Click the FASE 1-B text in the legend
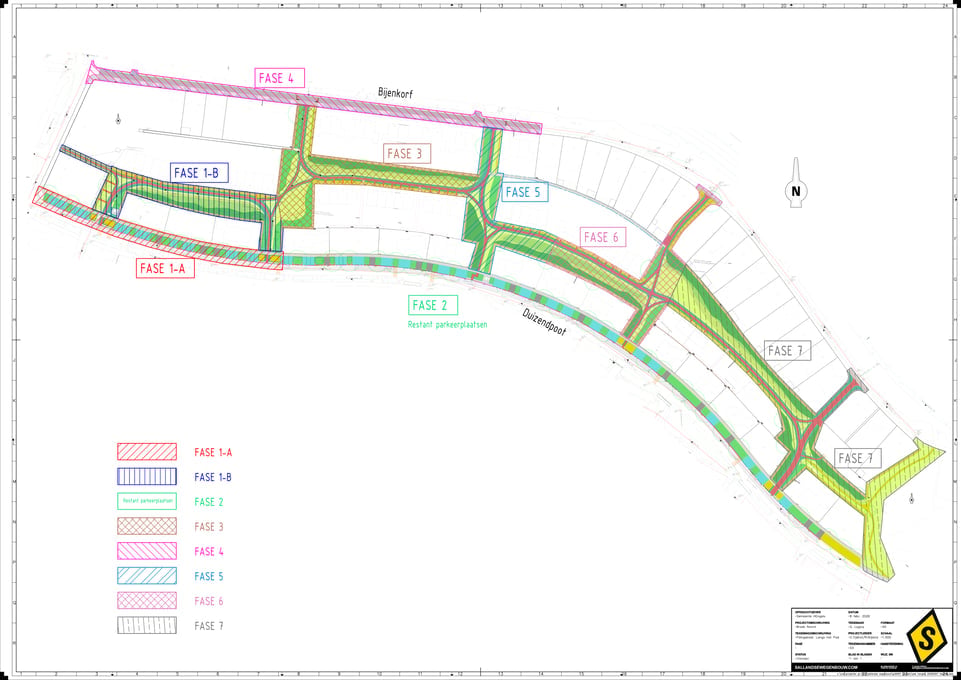 coord(213,477)
